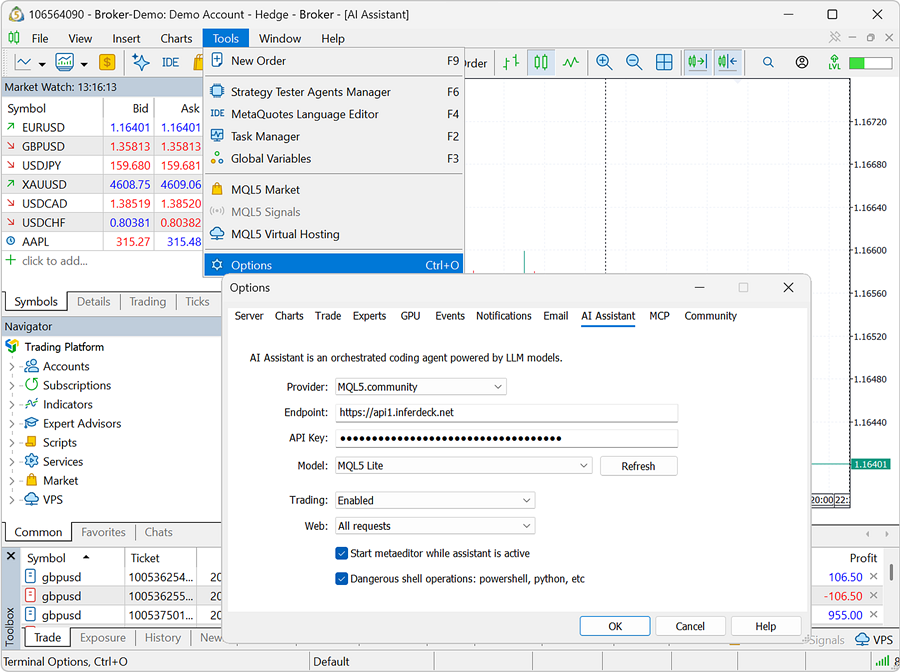Open Strategy Tester Agents Manager entry
Viewport: 900px width, 672px height.
333,92
